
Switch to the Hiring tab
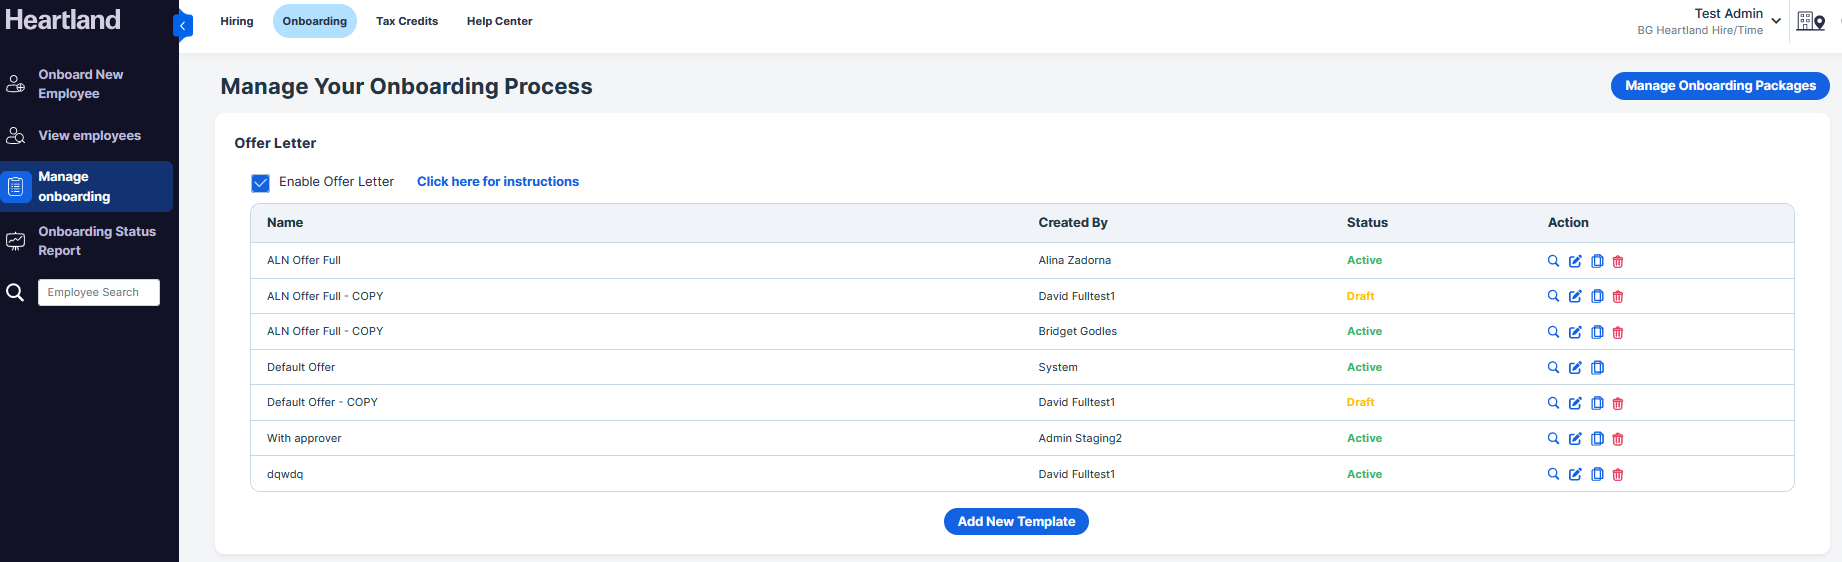click(237, 21)
